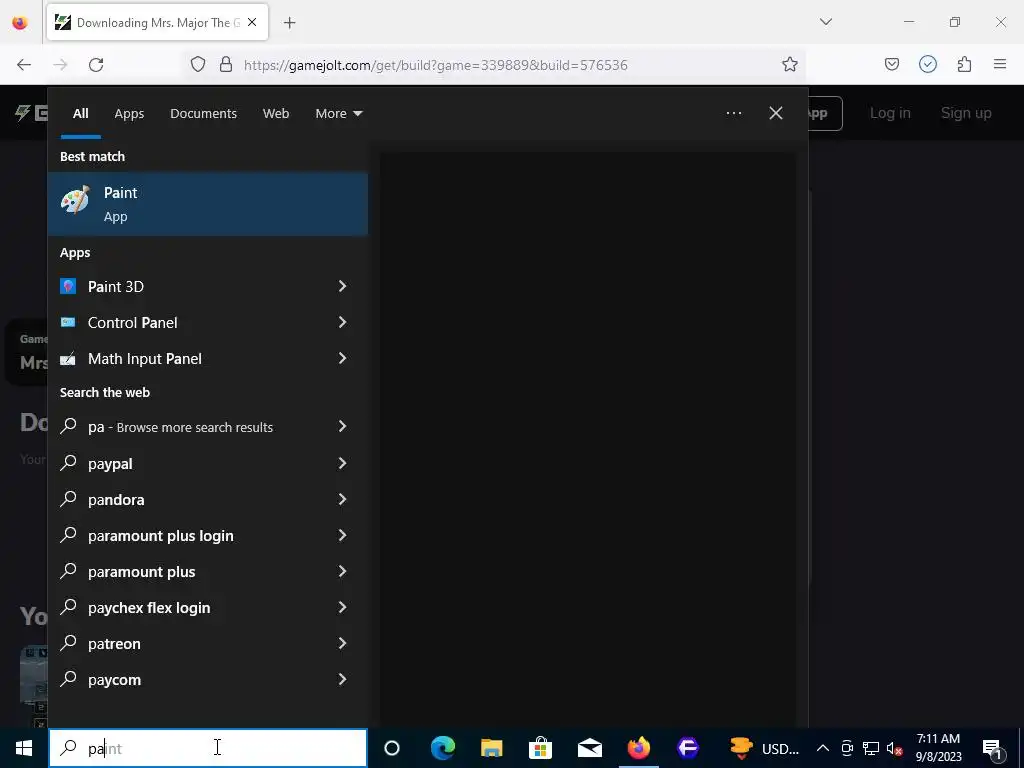Switch to the Web search tab

point(276,113)
